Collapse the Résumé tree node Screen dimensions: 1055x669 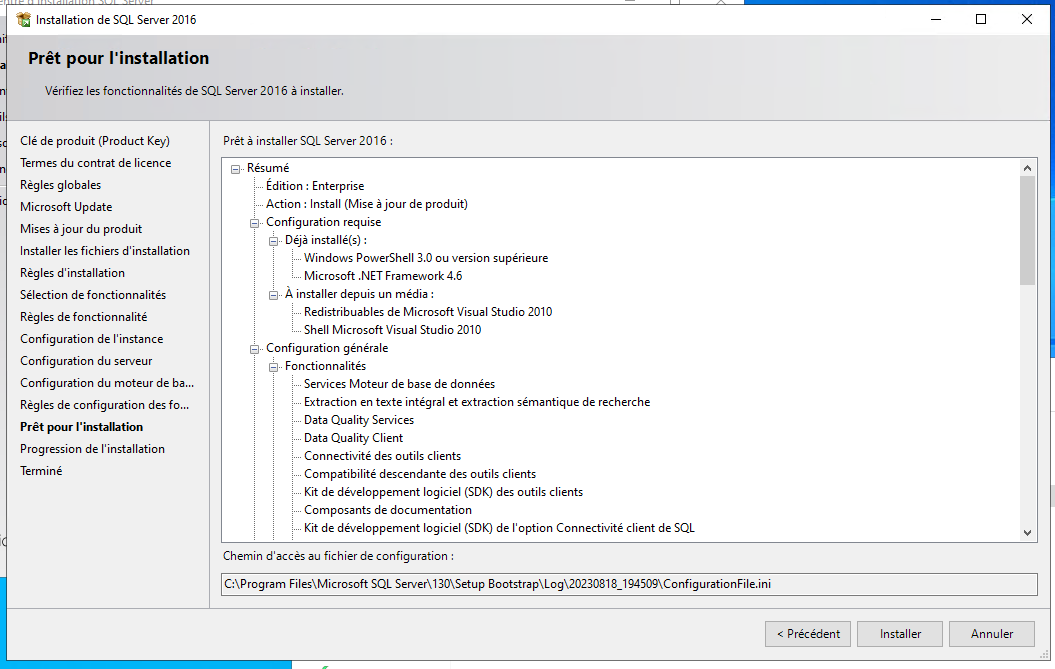pyautogui.click(x=235, y=169)
